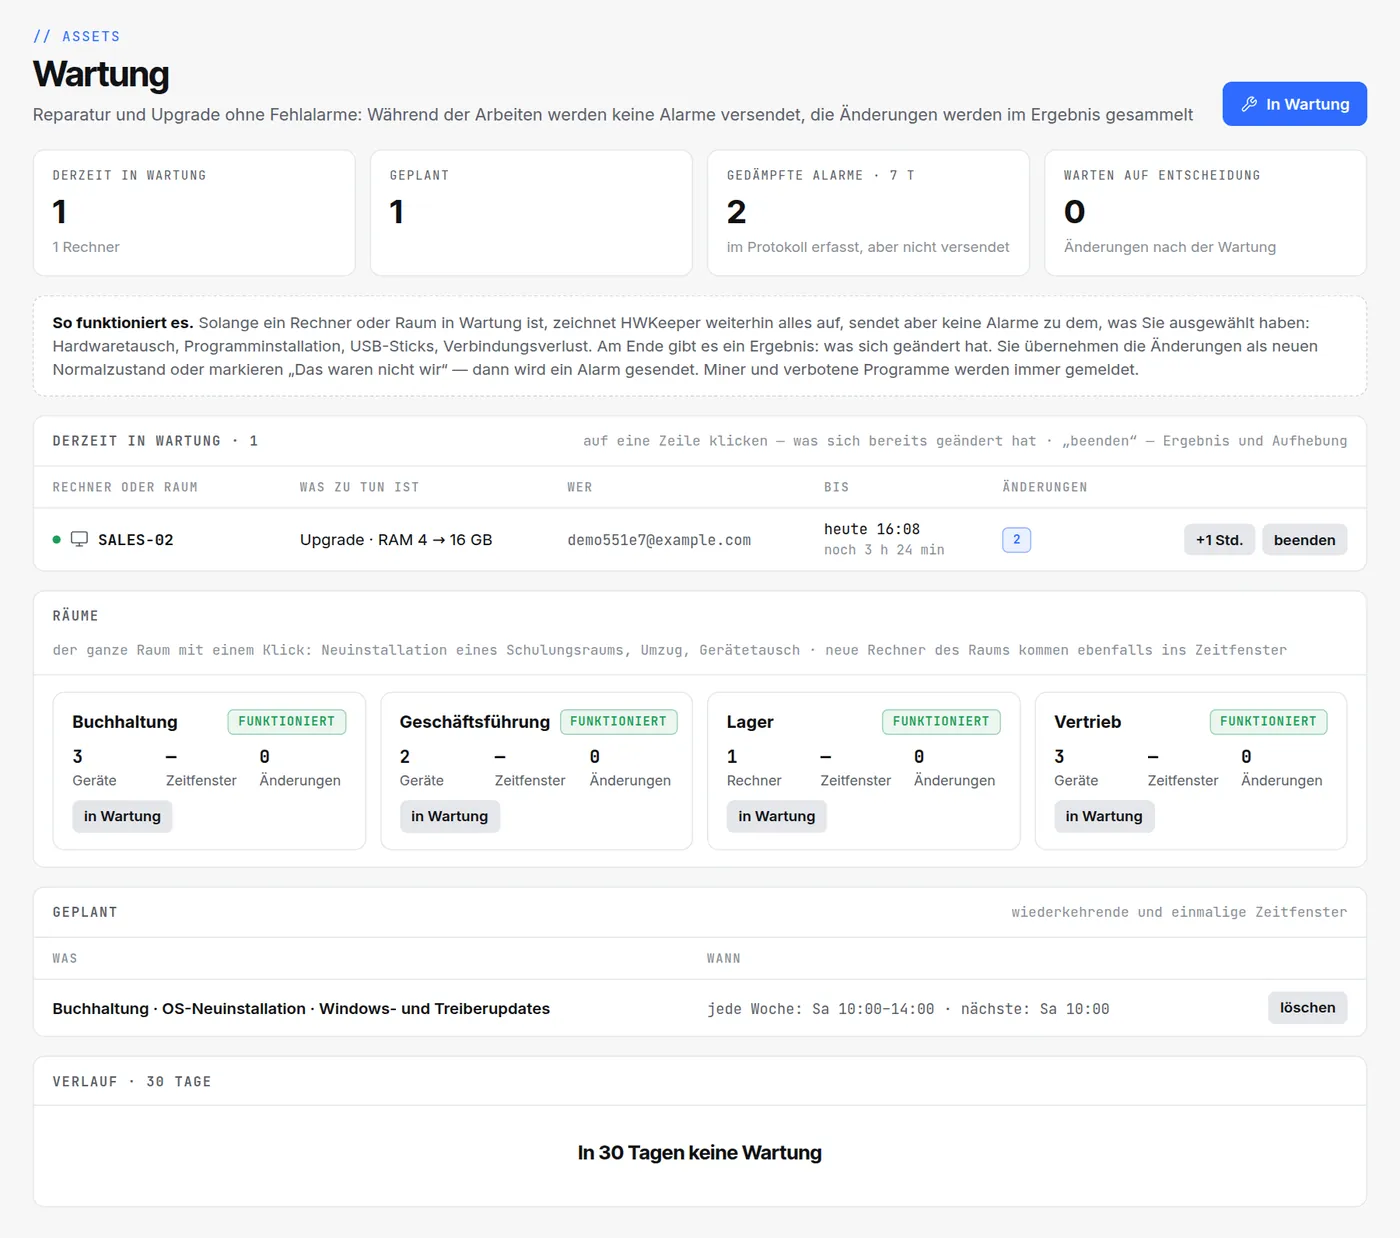Click the VERLAUF · 30 TAGE section header
This screenshot has width=1400, height=1238.
132,1082
